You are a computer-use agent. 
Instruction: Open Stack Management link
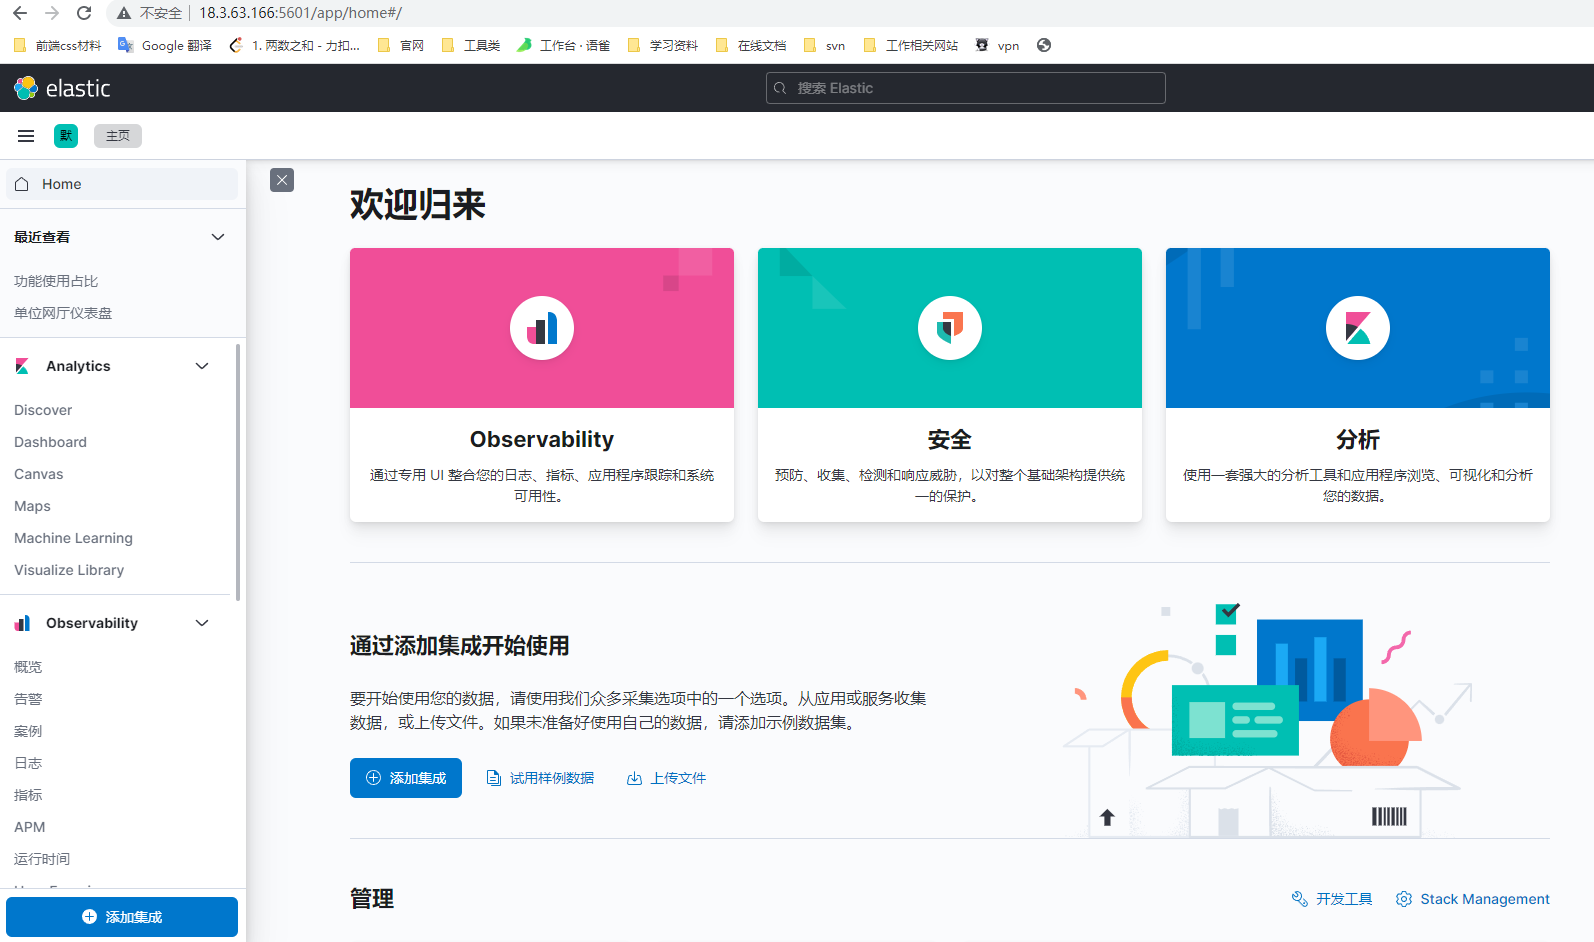[1473, 899]
